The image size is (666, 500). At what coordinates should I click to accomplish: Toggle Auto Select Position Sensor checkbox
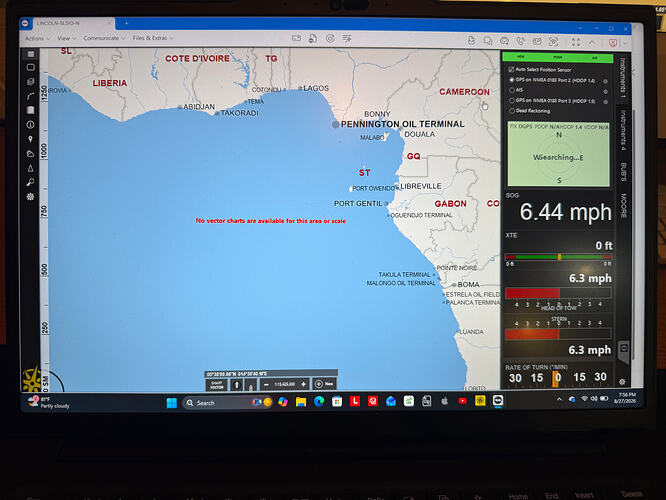pyautogui.click(x=511, y=69)
